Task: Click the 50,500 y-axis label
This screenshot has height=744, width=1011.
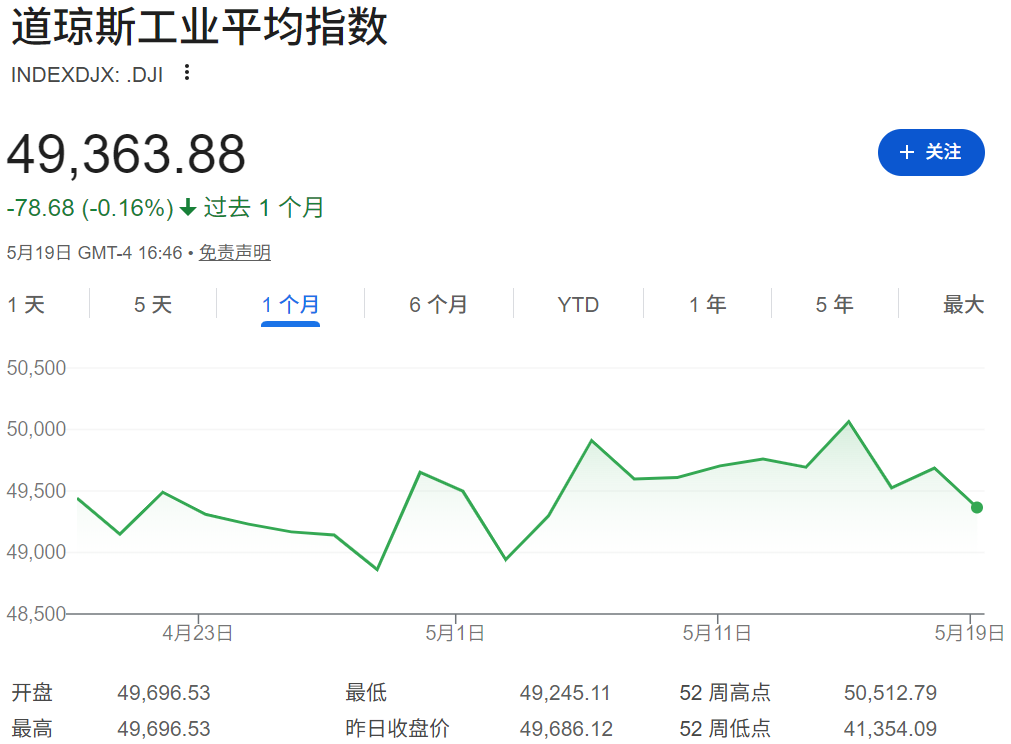Action: (36, 368)
